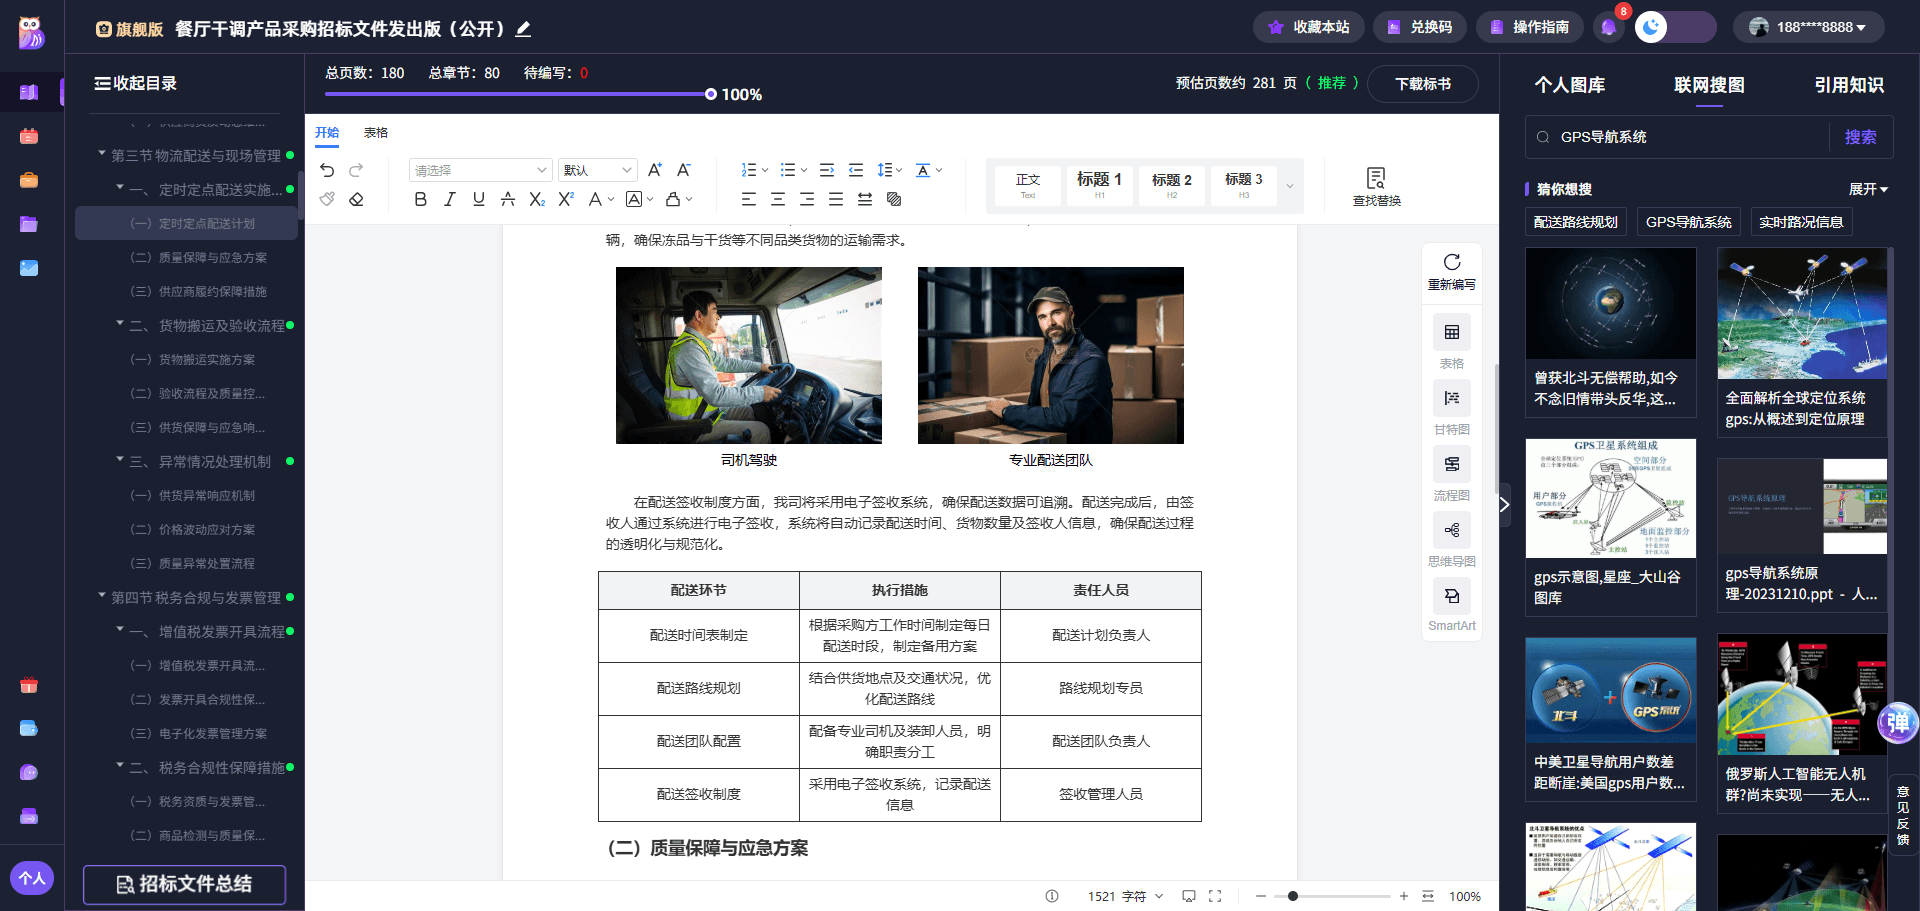The image size is (1920, 911).
Task: Open the font size dropdown 默认
Action: coord(597,169)
